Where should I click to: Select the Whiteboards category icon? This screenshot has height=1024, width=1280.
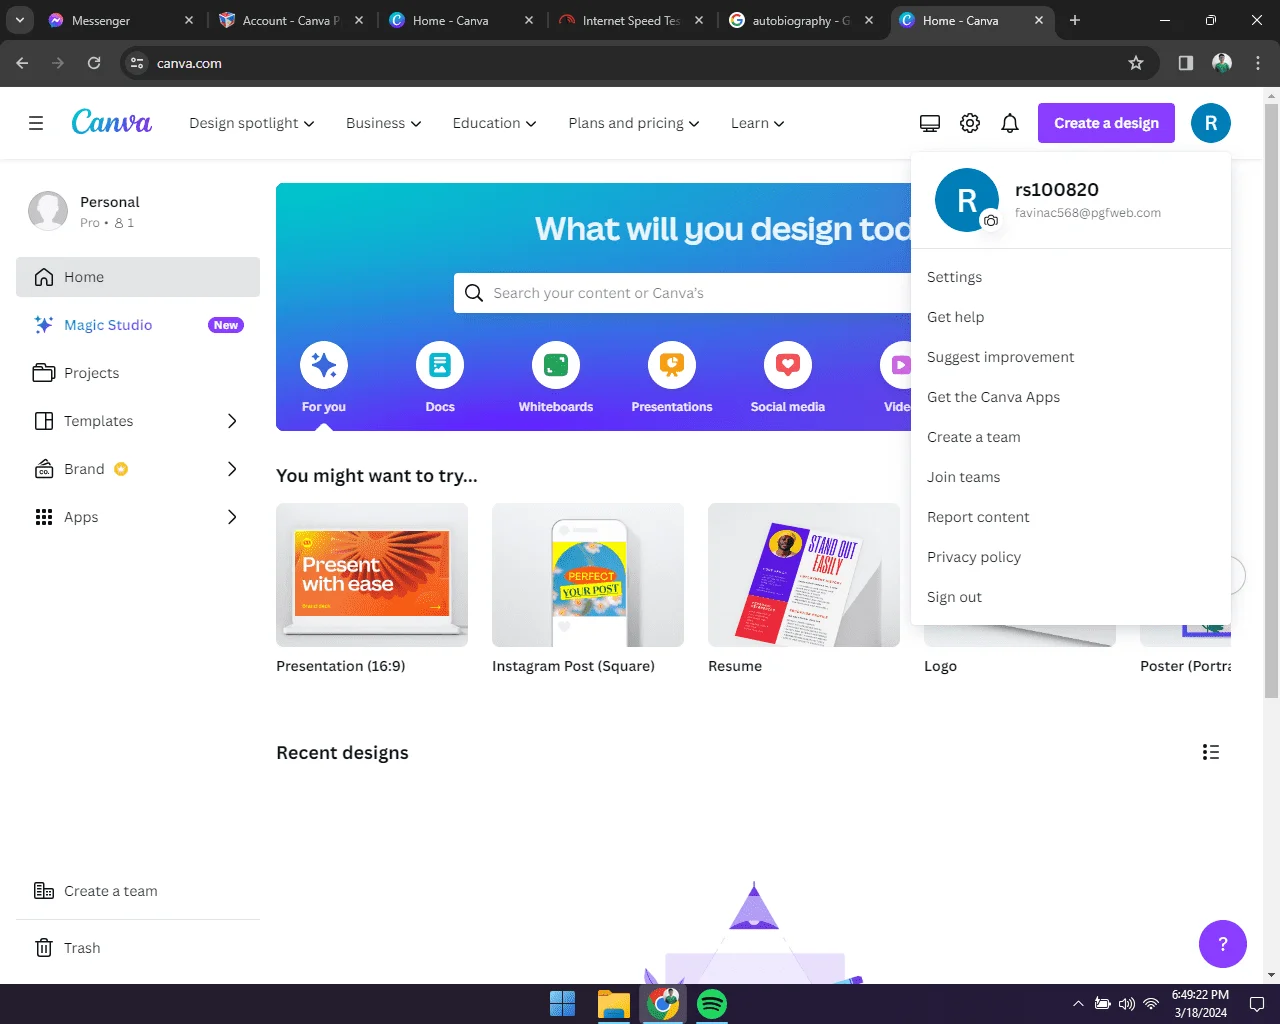(556, 365)
